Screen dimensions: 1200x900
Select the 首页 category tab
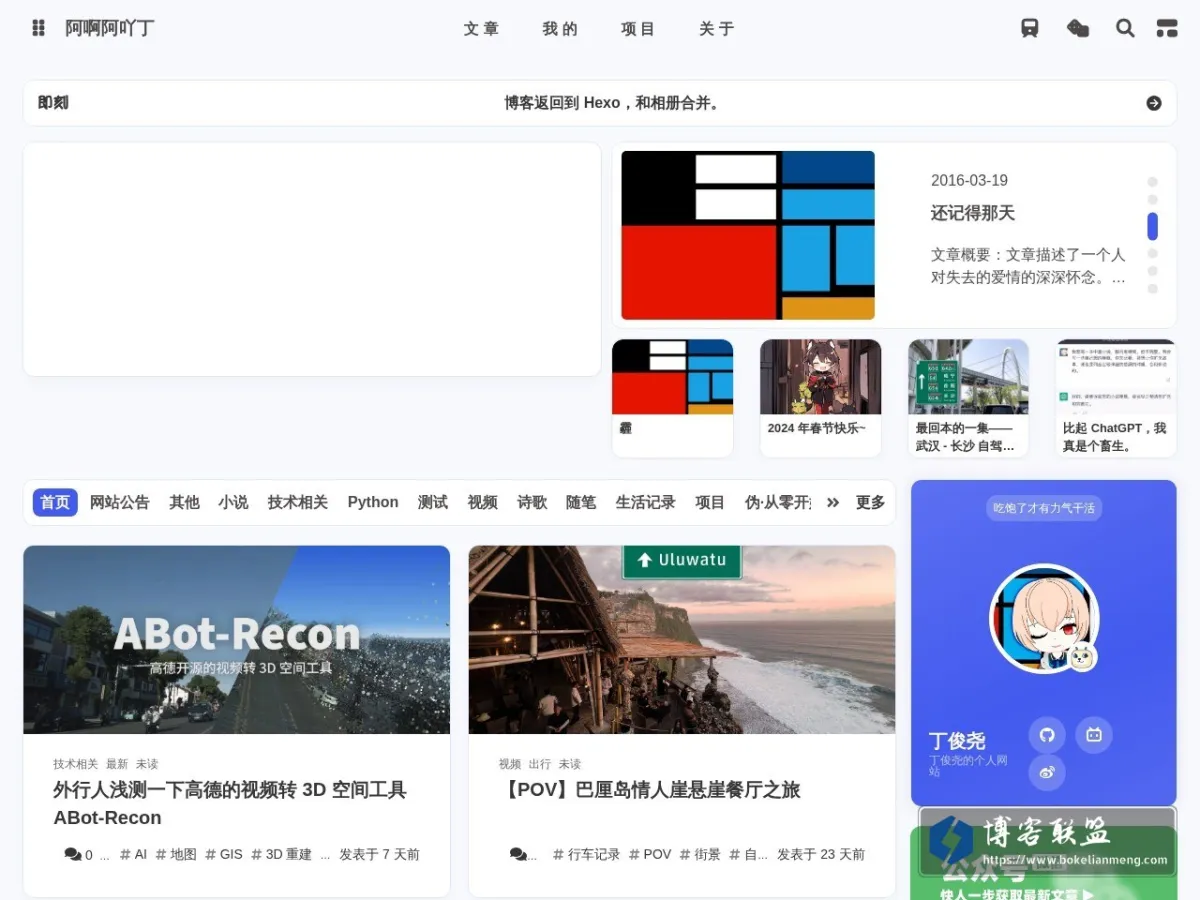[x=55, y=502]
